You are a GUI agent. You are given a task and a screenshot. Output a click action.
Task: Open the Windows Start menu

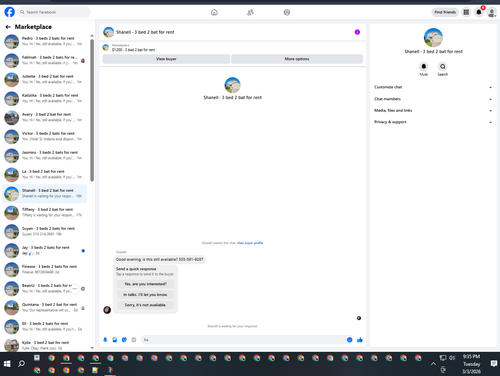7,364
